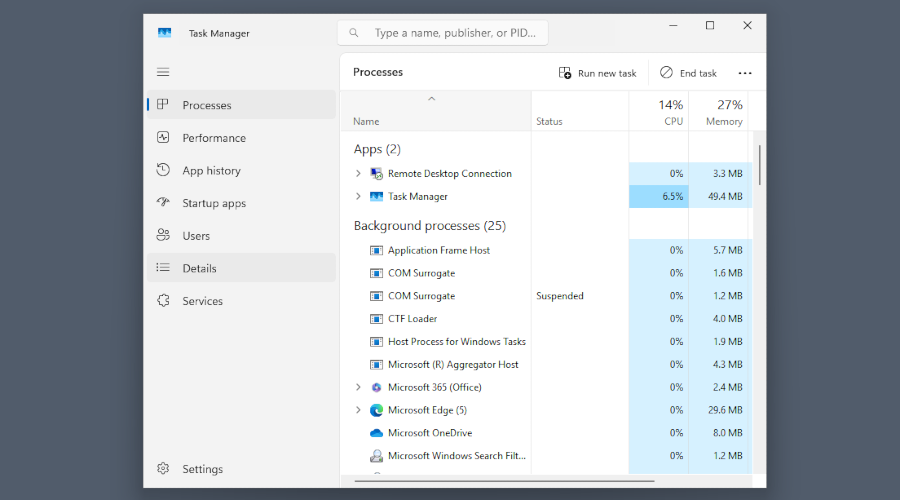Click the 4.3 MB memory value
The image size is (900, 500).
tap(728, 365)
